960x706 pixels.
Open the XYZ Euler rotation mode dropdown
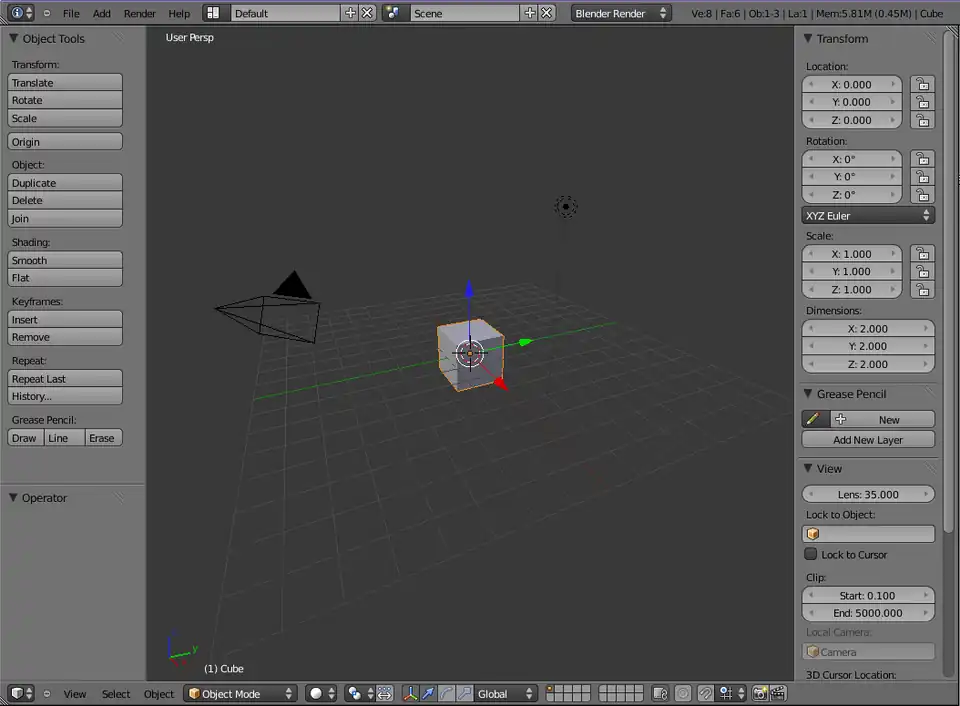pyautogui.click(x=868, y=215)
